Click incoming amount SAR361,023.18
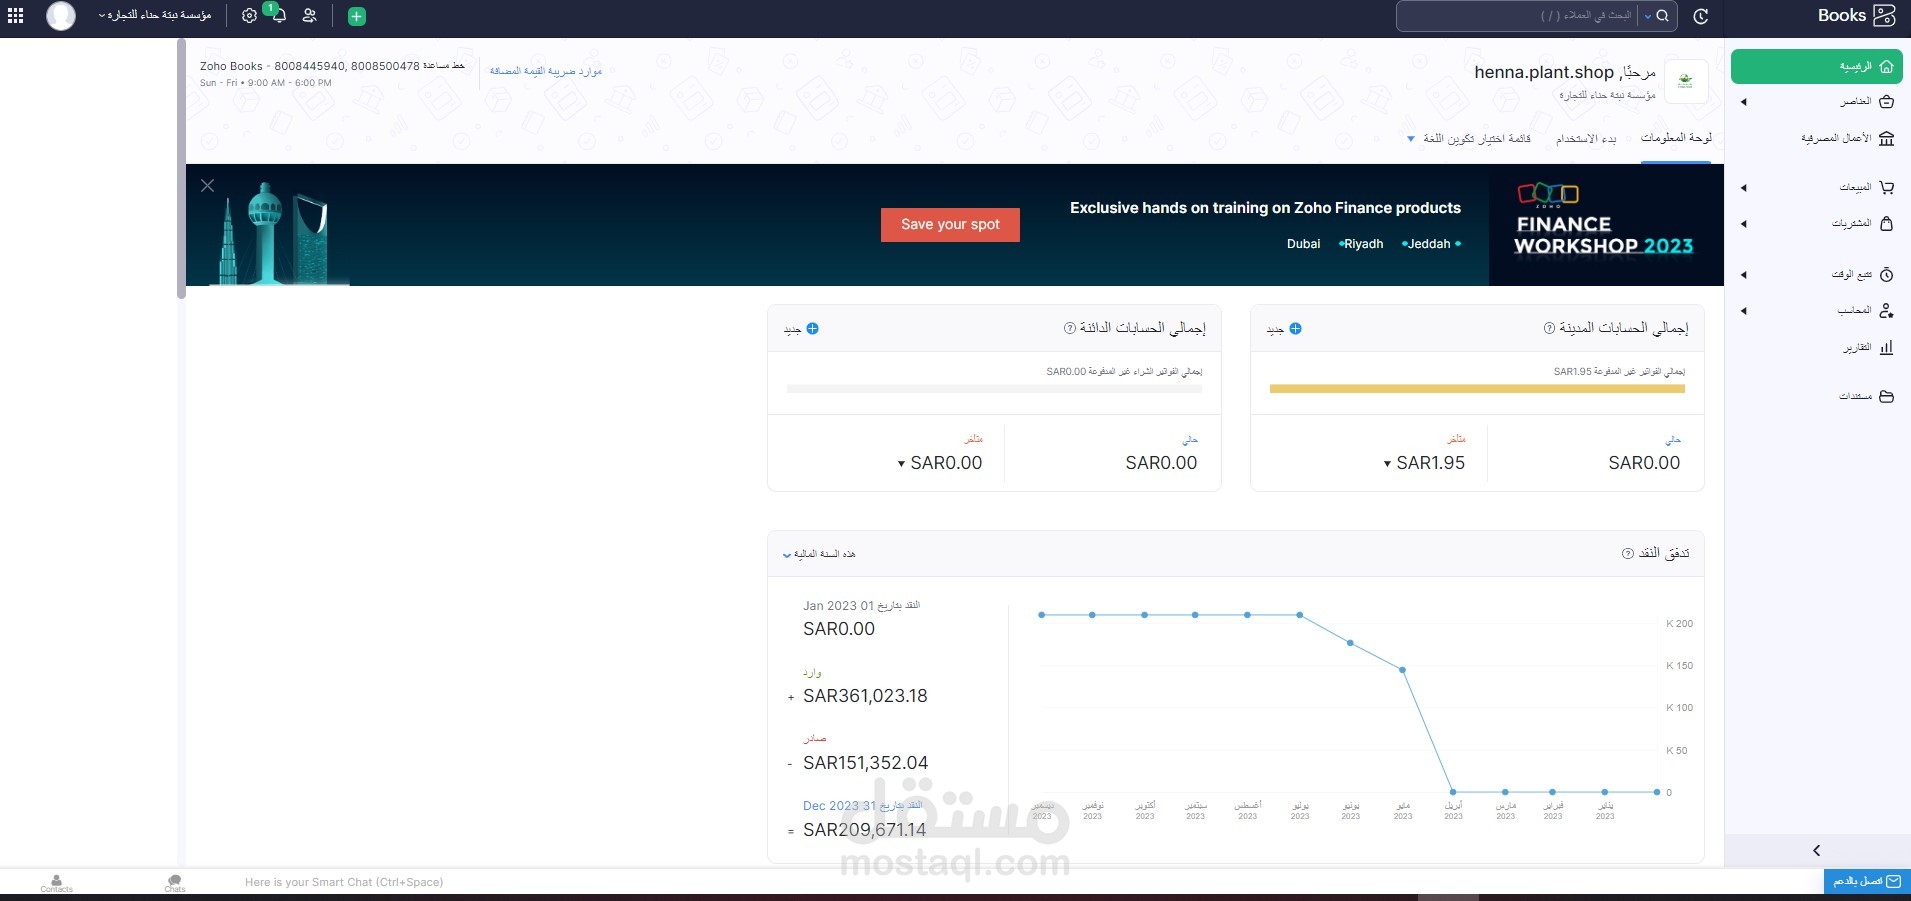1911x901 pixels. [865, 696]
